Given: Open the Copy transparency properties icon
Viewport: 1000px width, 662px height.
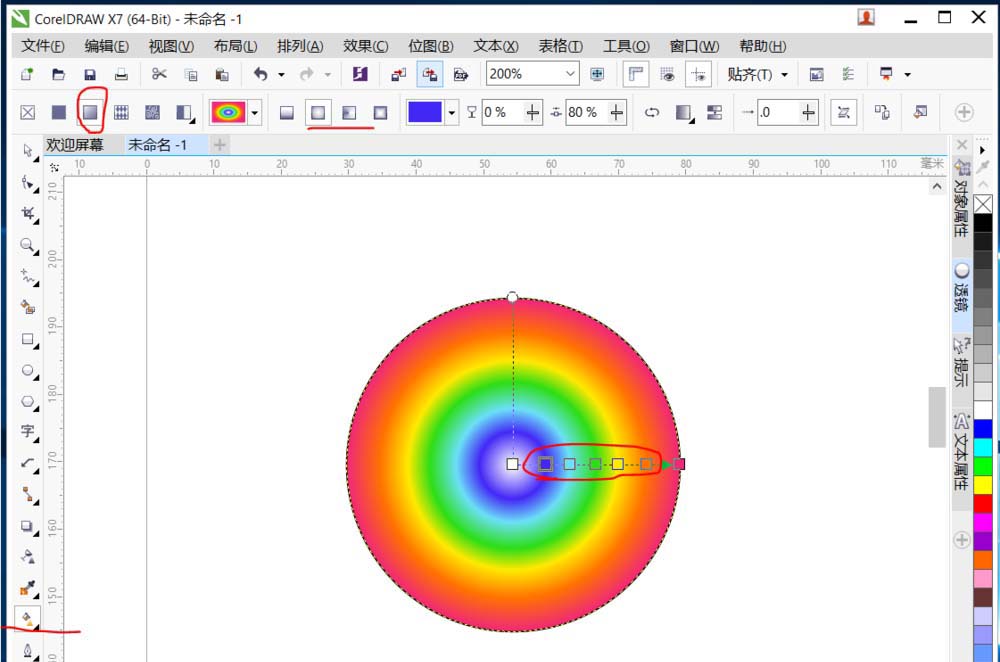Looking at the screenshot, I should coord(883,112).
